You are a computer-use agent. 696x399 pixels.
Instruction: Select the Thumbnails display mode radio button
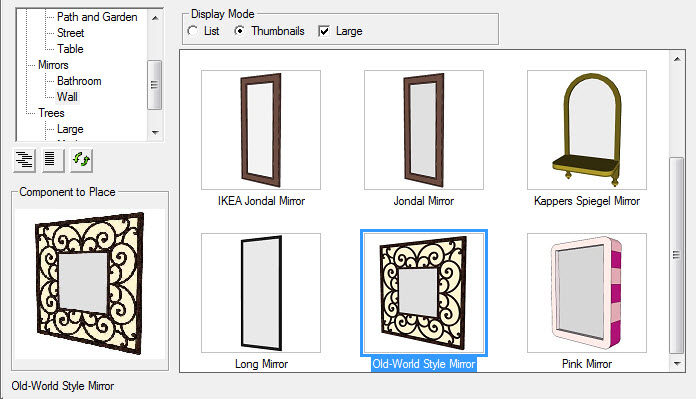pyautogui.click(x=240, y=31)
